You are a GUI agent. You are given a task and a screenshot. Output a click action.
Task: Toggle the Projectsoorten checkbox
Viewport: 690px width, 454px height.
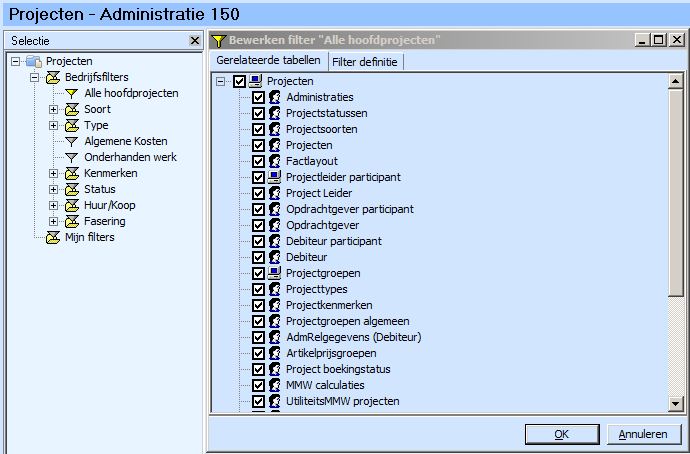258,129
